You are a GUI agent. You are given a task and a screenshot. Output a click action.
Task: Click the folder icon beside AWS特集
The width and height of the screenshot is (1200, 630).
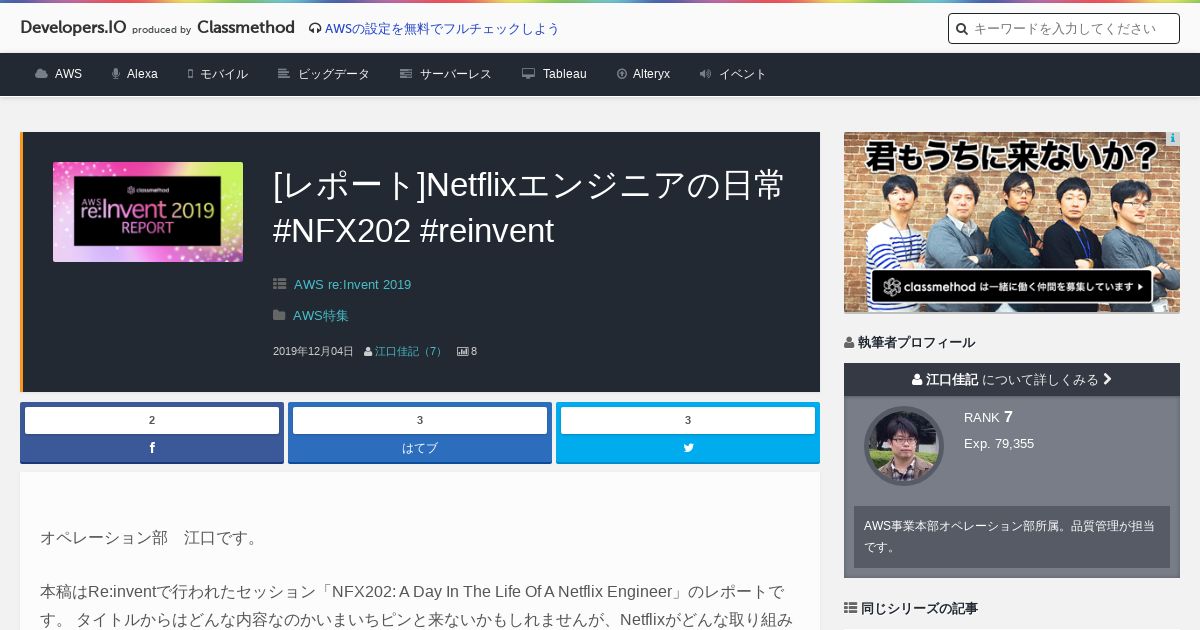point(279,315)
